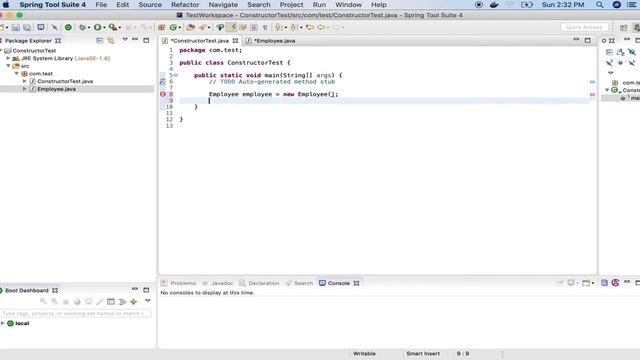Image resolution: width=640 pixels, height=360 pixels.
Task: Switch to the *ConstructorTest.java editor tab
Action: coord(200,41)
